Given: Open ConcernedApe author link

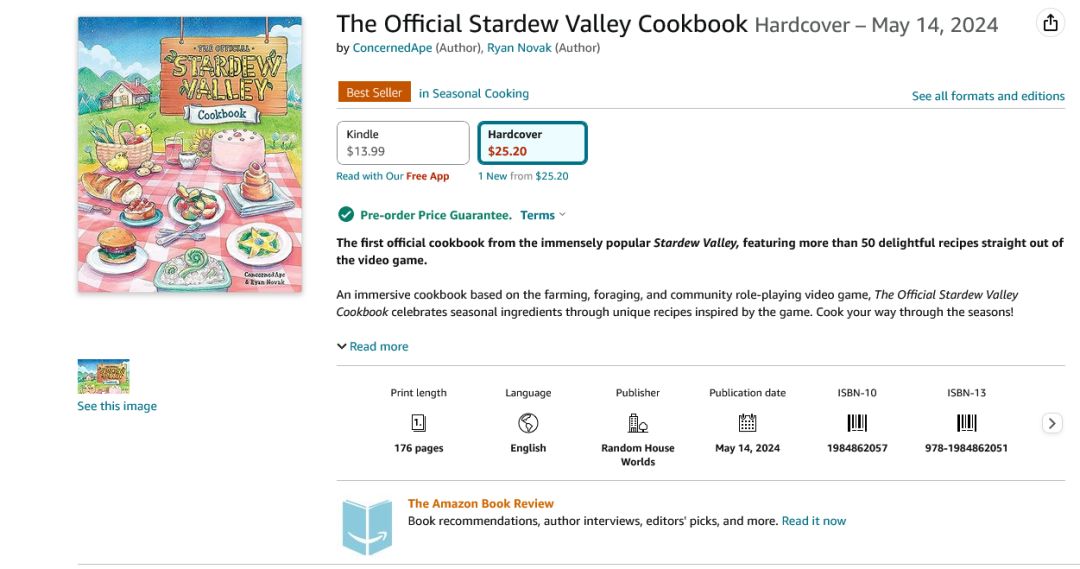Looking at the screenshot, I should 392,48.
